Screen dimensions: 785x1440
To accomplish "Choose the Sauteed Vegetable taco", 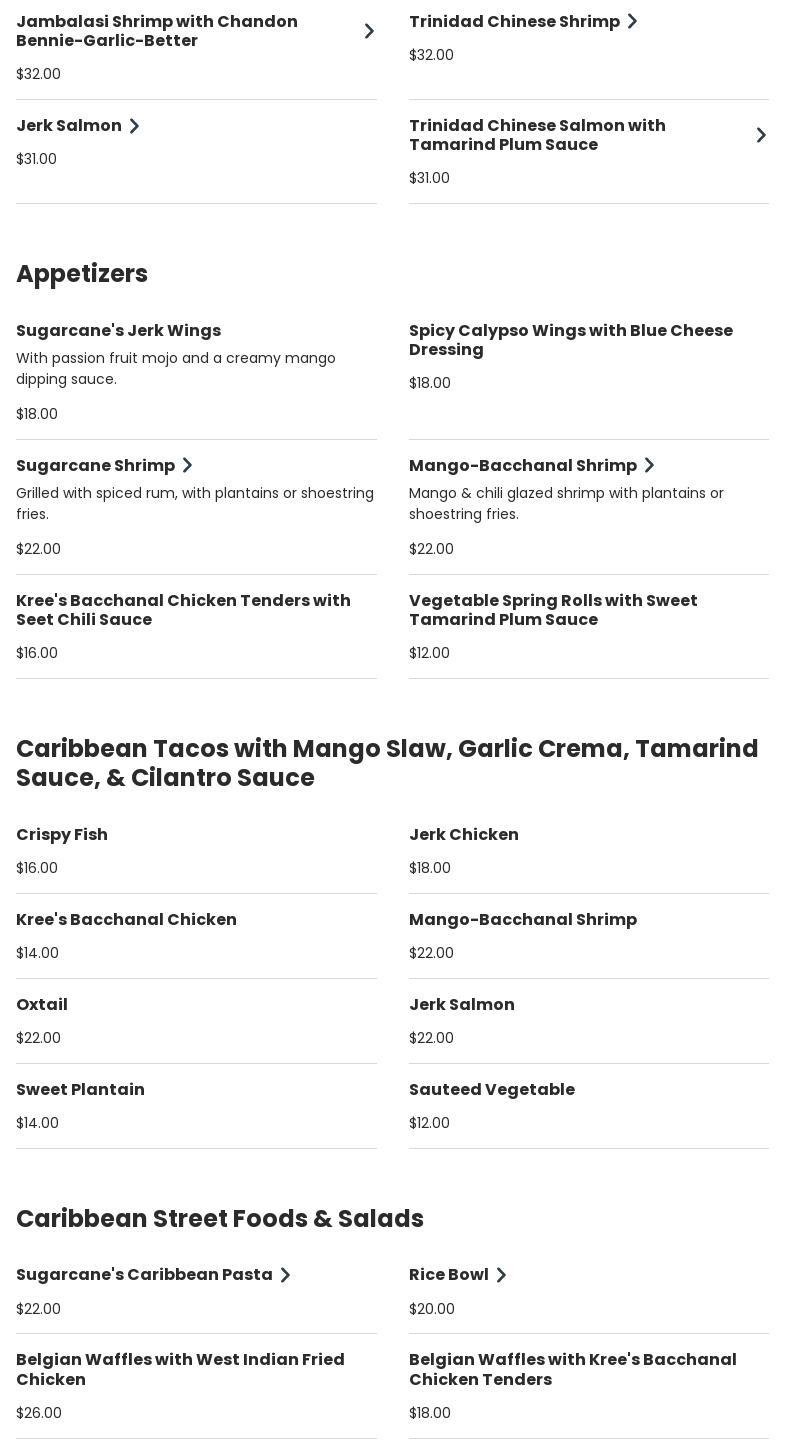I will click(491, 1090).
